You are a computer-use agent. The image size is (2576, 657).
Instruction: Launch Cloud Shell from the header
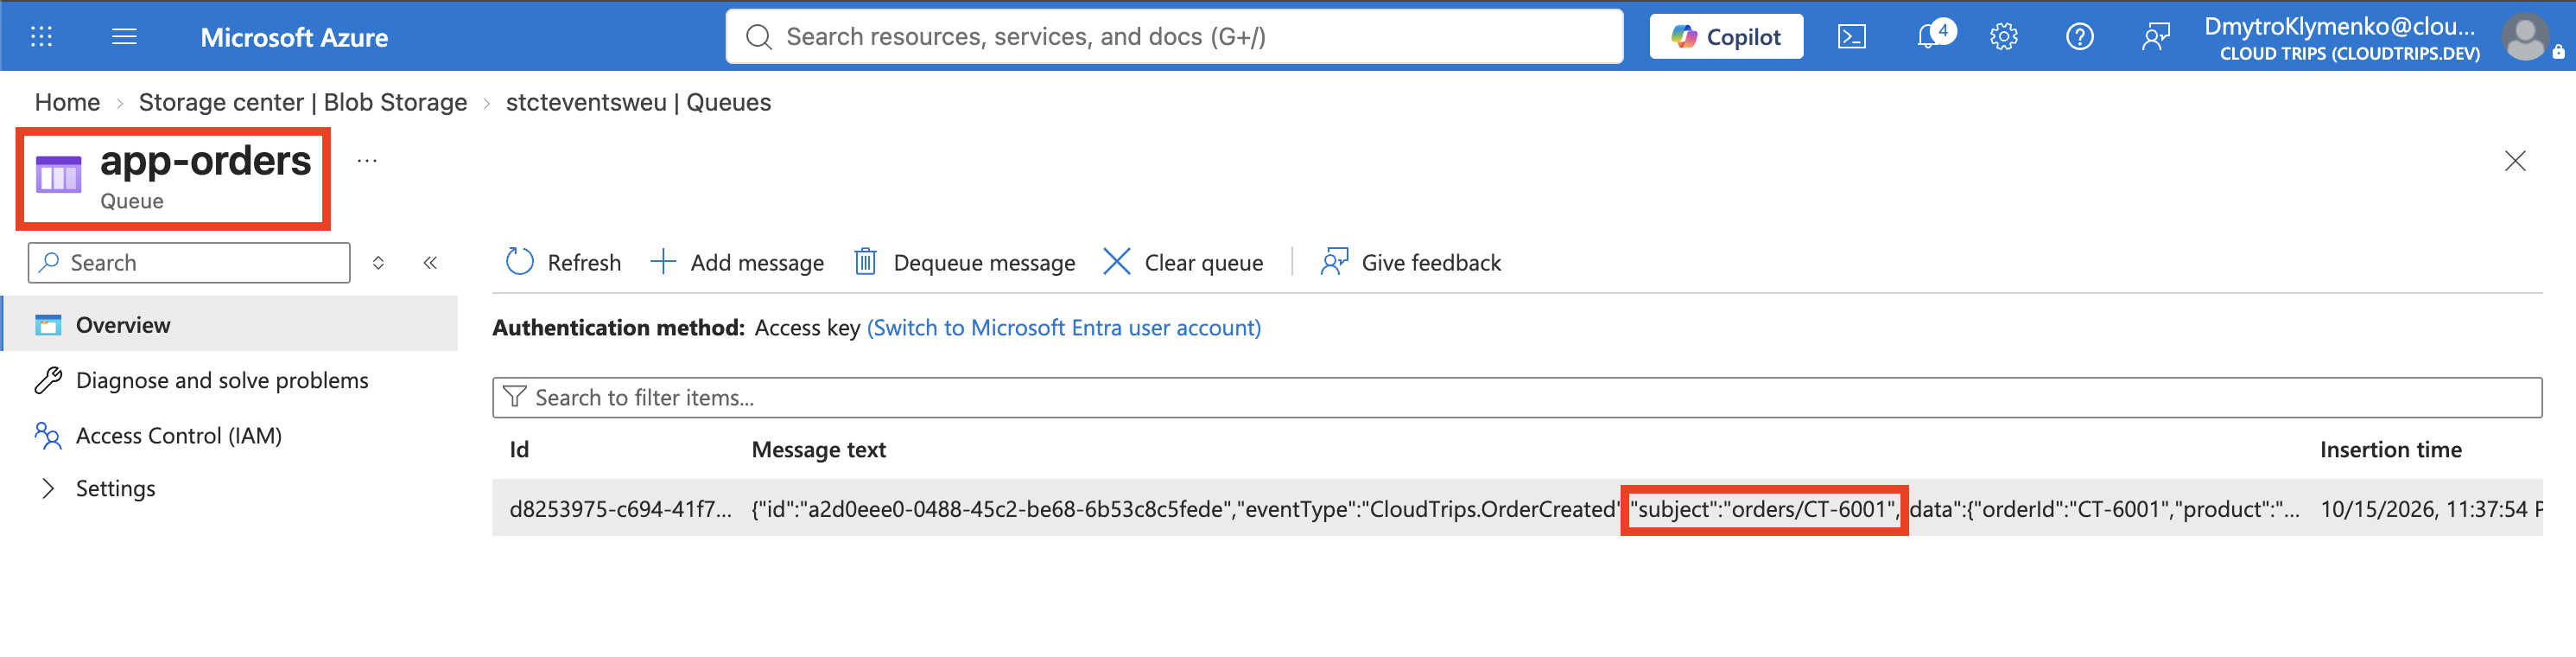[1851, 37]
